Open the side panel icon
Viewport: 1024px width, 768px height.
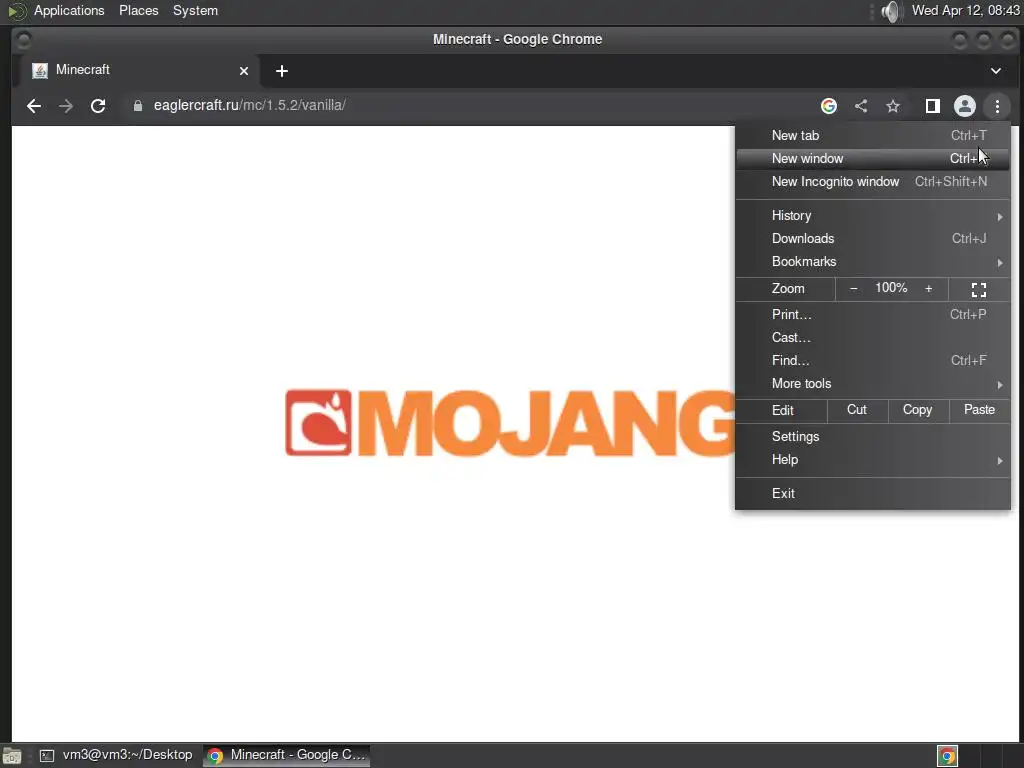click(x=933, y=106)
